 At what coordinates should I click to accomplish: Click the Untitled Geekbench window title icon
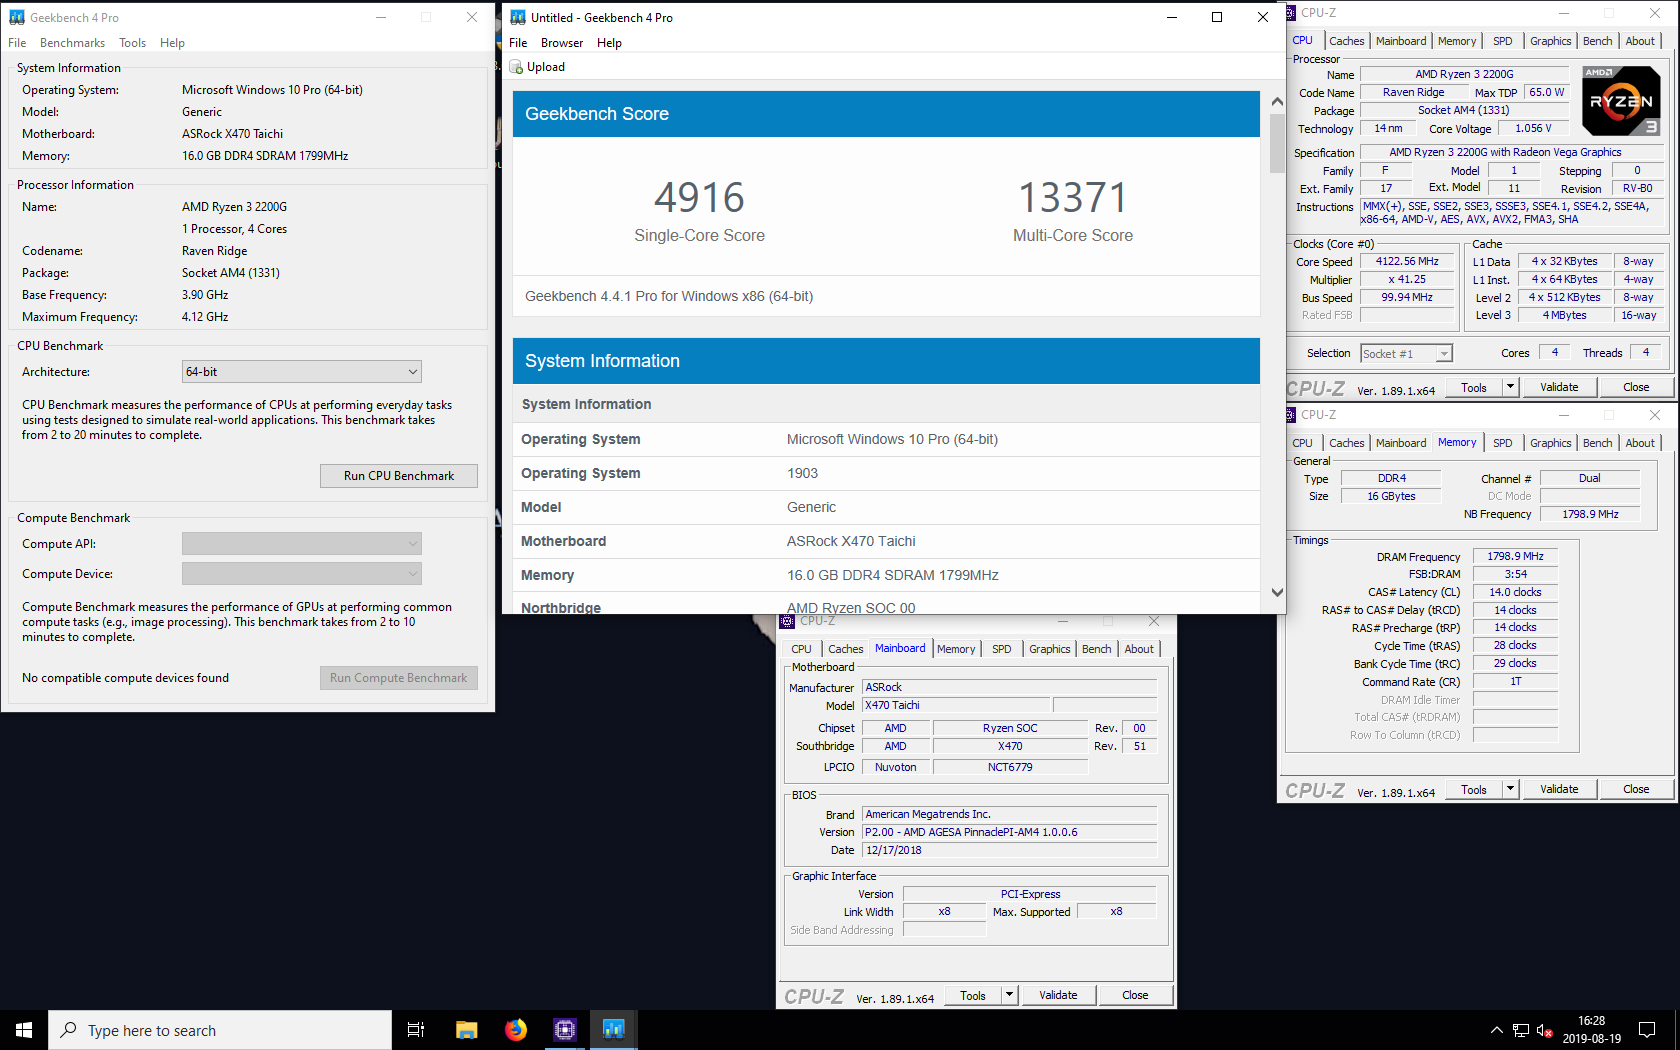click(x=518, y=17)
